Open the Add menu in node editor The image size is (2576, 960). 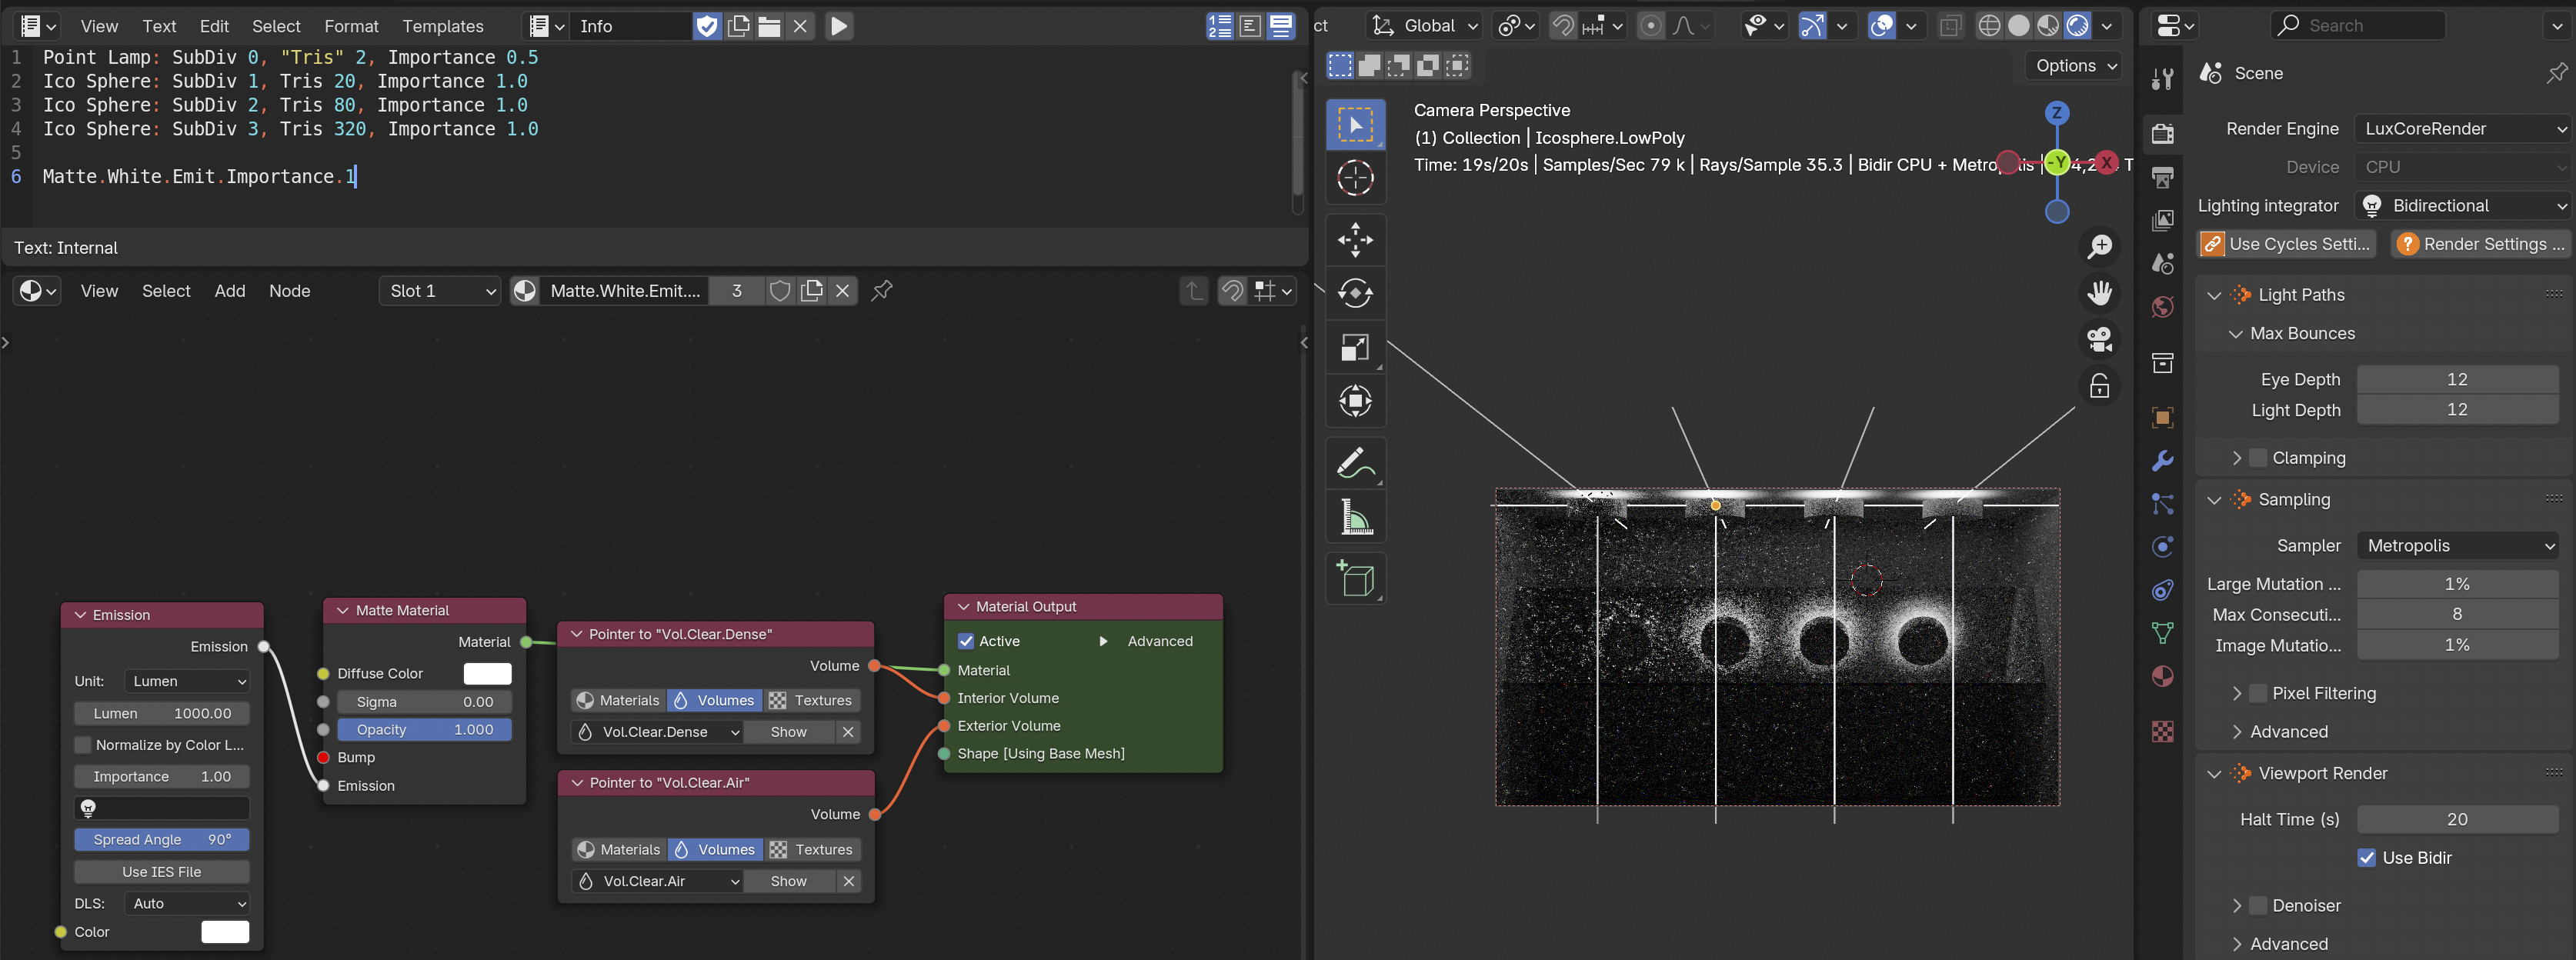pyautogui.click(x=229, y=291)
